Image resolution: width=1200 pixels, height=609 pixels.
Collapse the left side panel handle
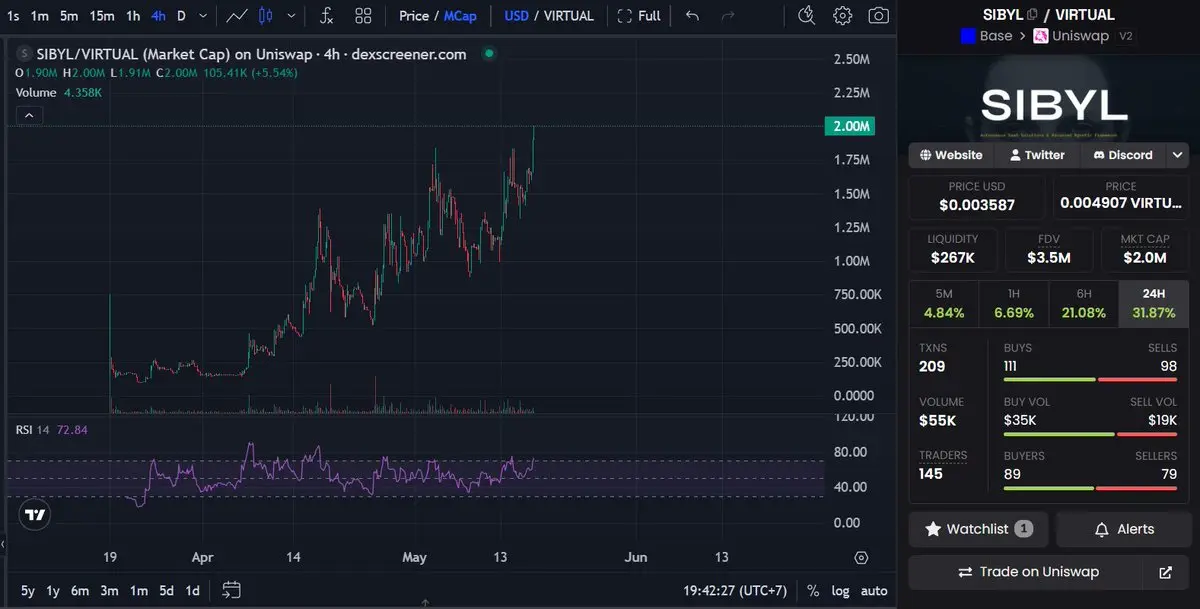point(3,544)
